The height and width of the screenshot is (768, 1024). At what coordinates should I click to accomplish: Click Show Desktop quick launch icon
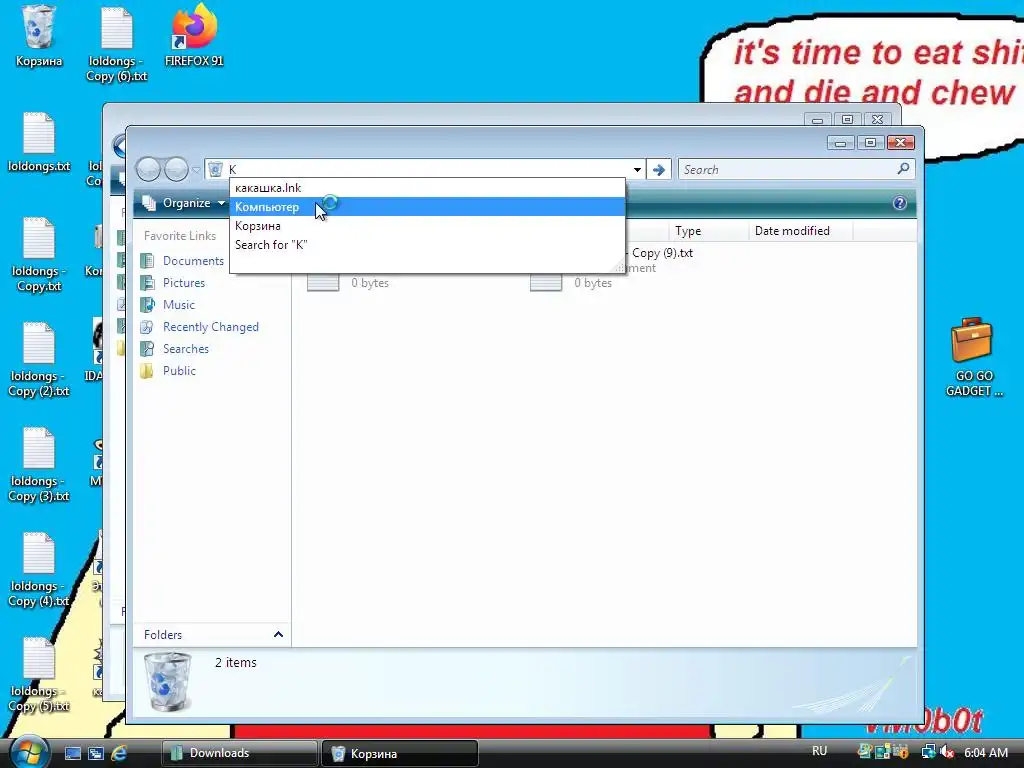(73, 754)
